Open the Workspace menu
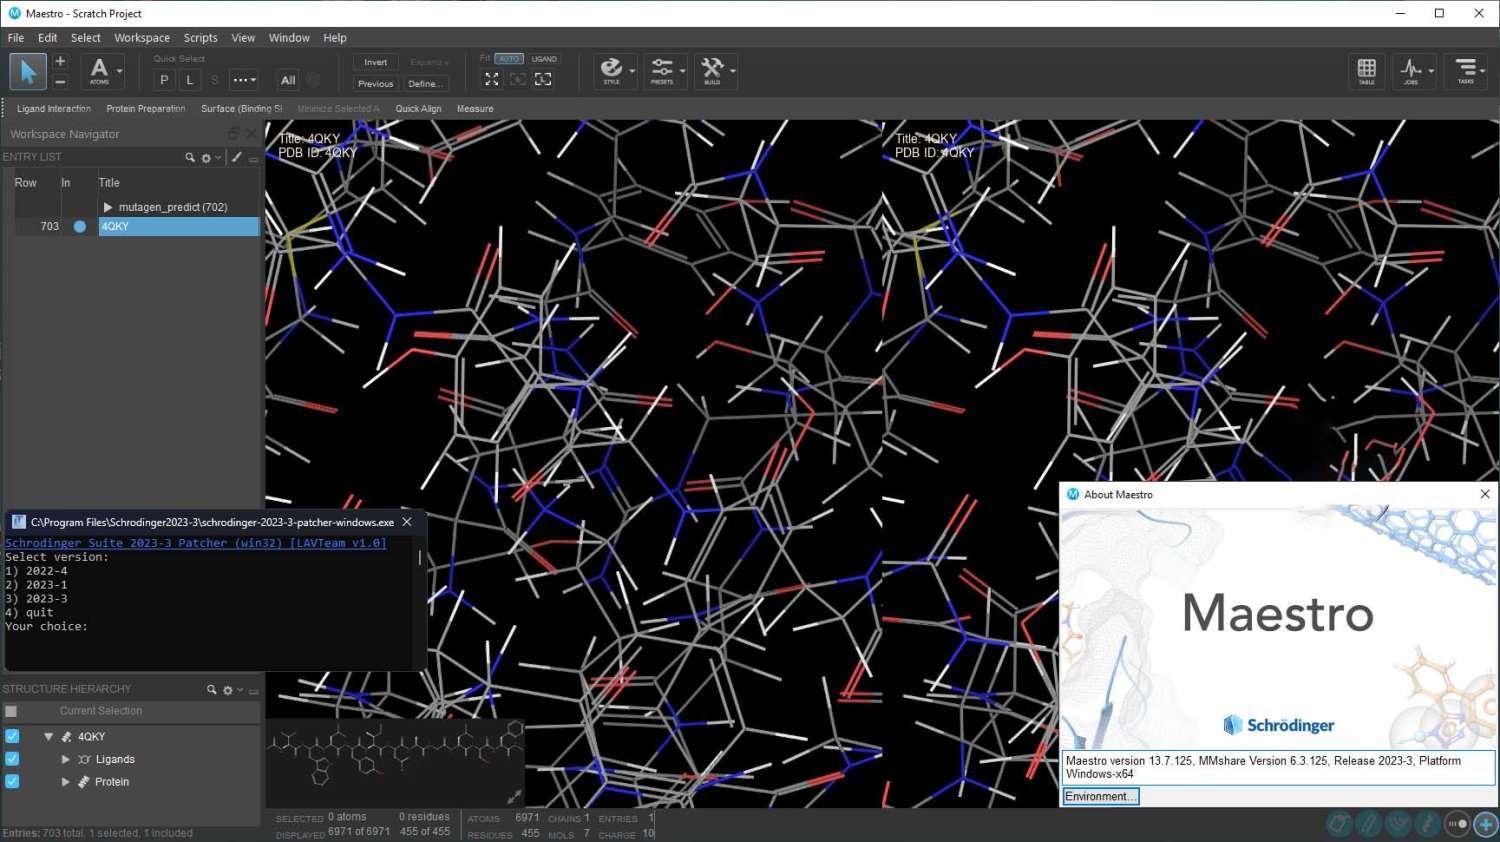The image size is (1500, 842). 142,38
